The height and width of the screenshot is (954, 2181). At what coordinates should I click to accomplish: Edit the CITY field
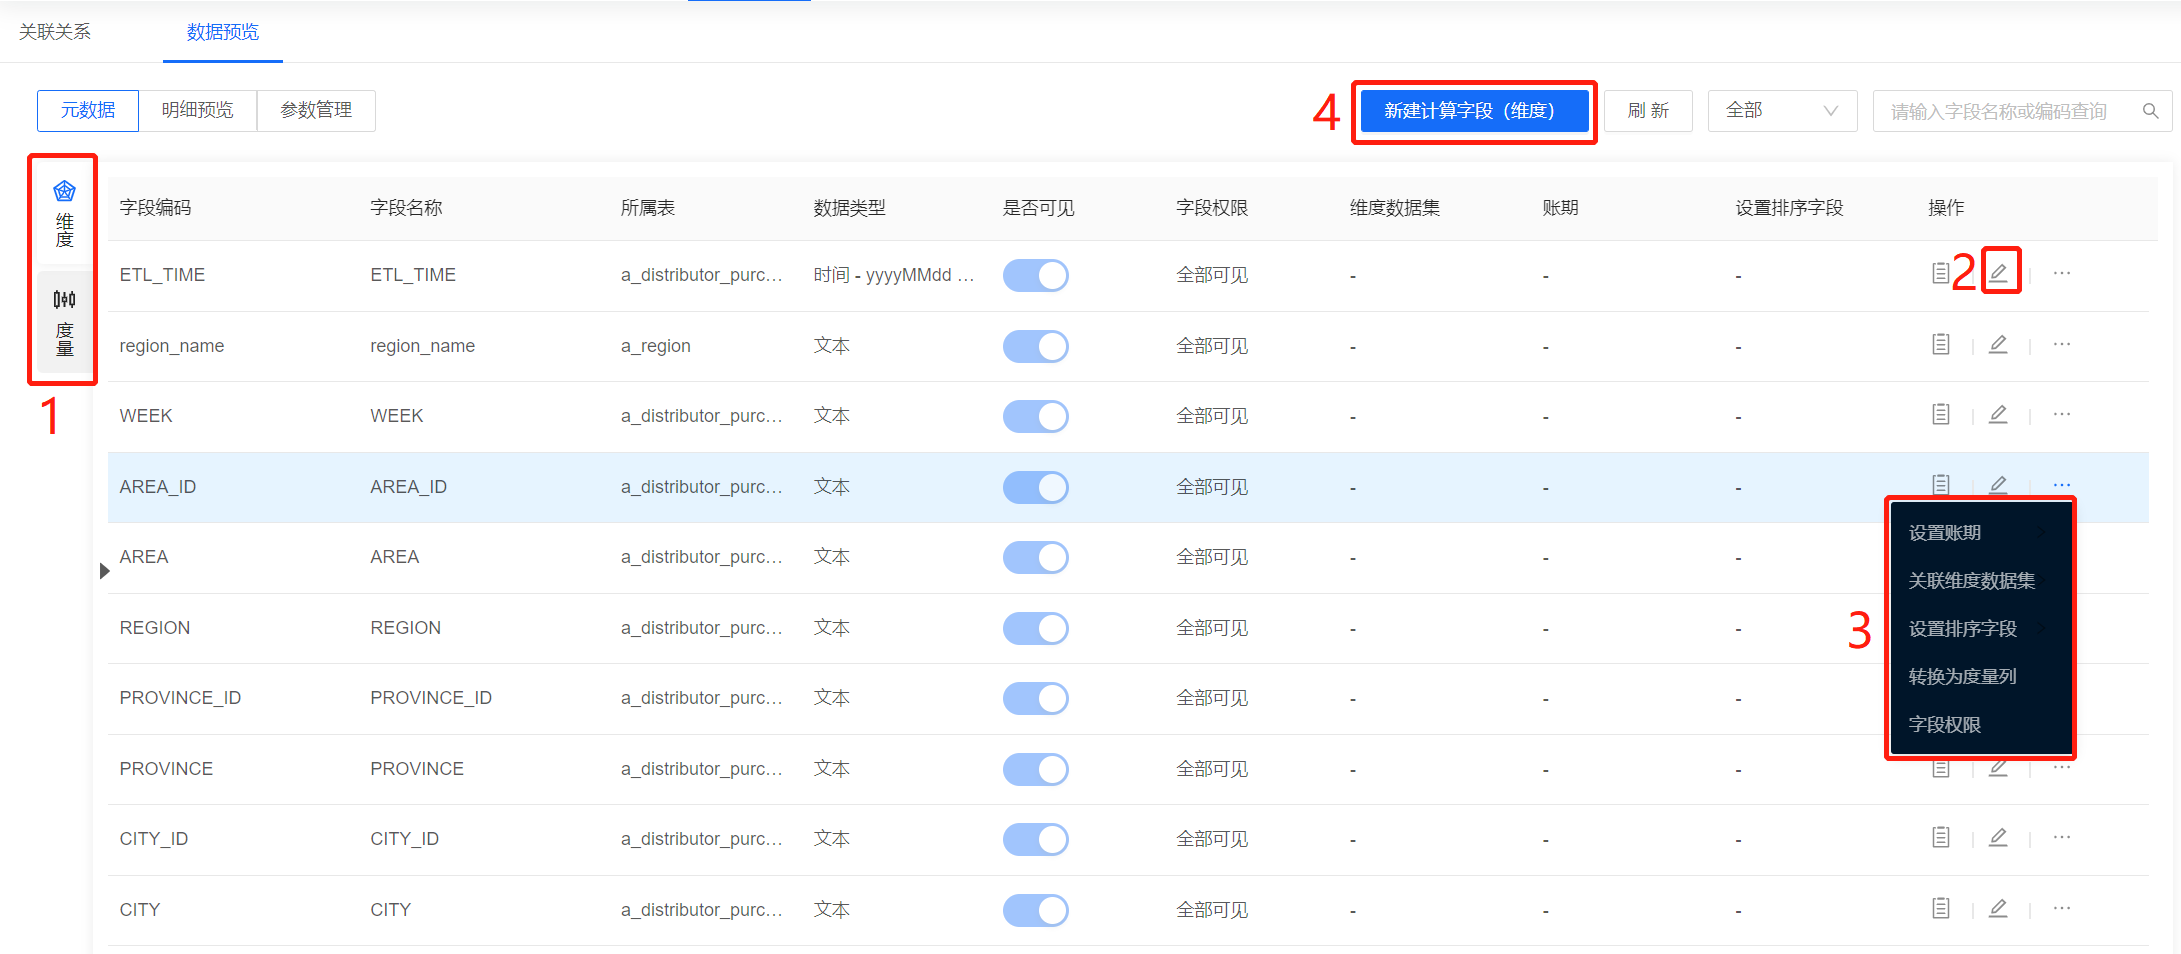(1998, 908)
